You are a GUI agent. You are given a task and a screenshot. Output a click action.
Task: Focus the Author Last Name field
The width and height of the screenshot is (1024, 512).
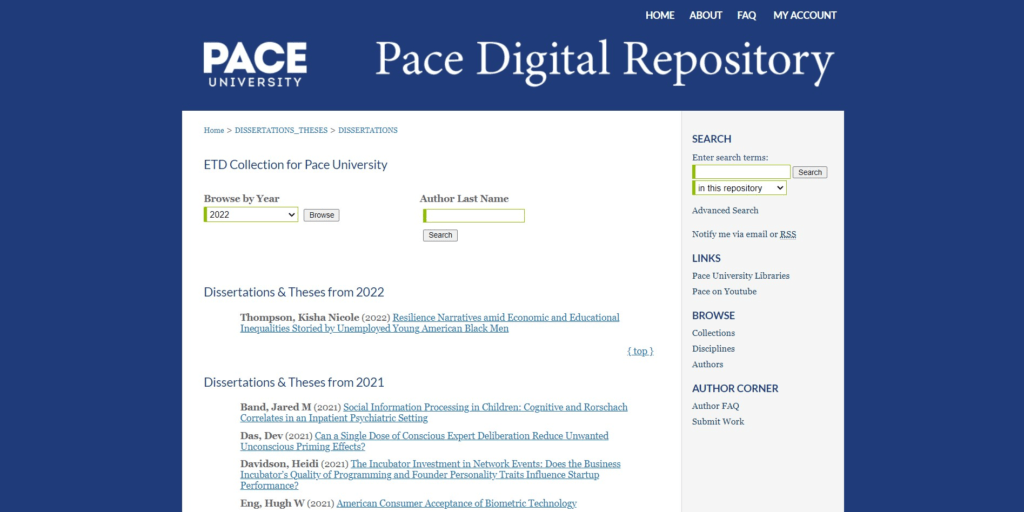[x=473, y=216]
